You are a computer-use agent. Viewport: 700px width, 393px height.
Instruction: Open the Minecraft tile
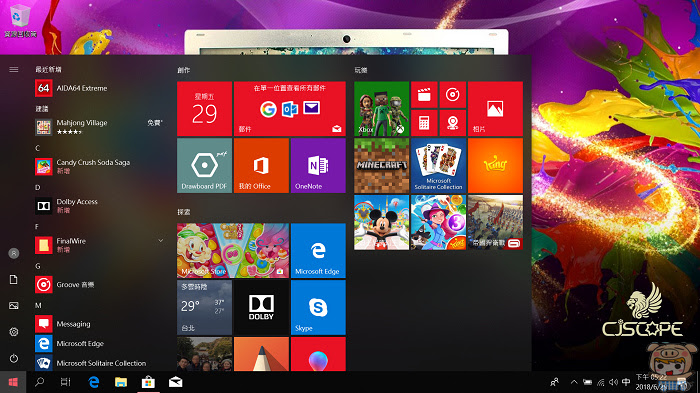pos(382,165)
